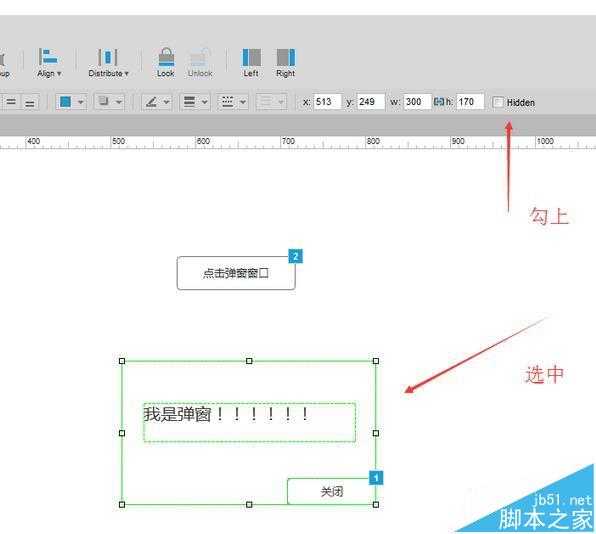Click the right-middle selection handle

pos(376,433)
